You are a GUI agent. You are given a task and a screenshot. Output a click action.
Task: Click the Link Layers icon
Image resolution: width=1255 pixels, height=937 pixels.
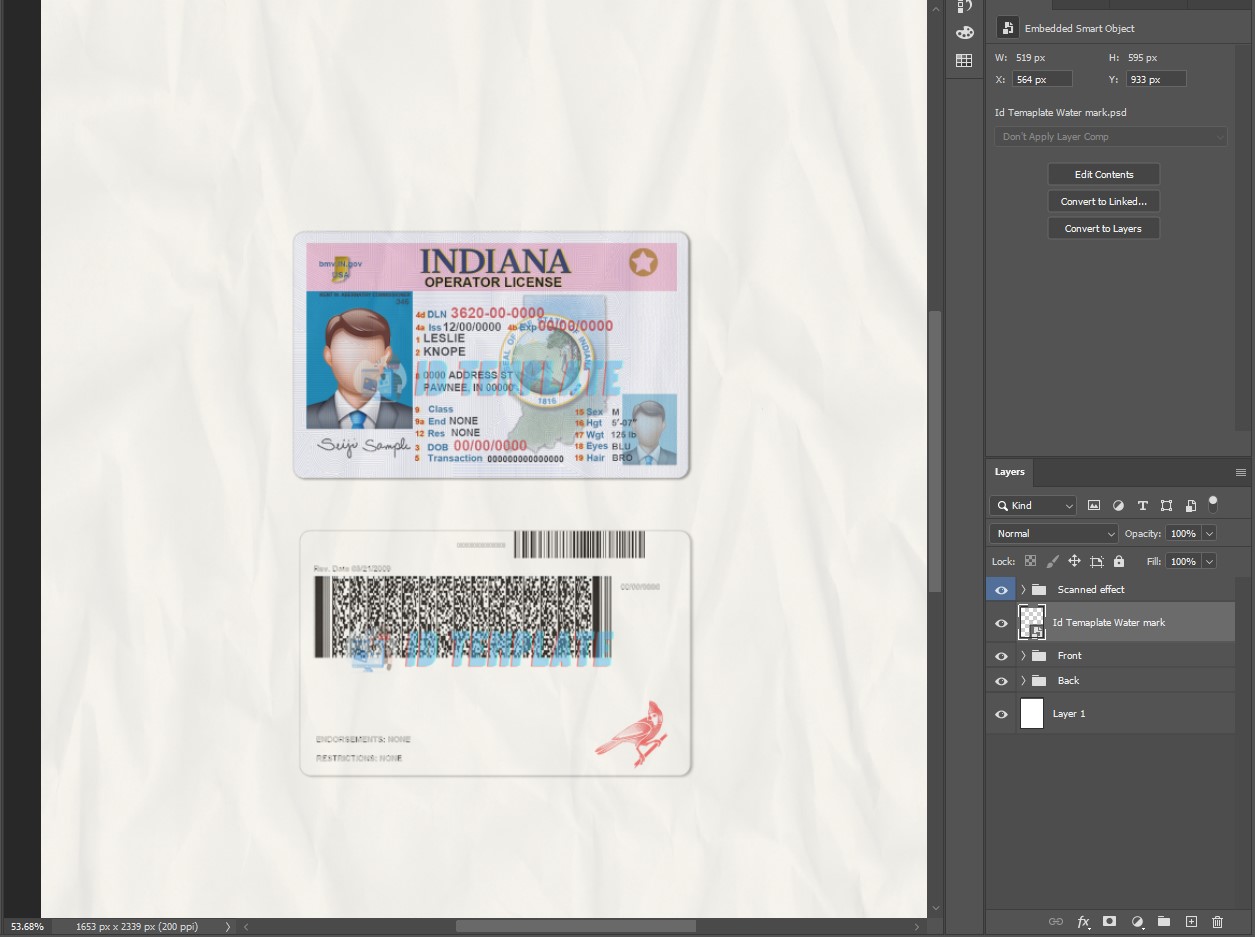pos(1055,922)
